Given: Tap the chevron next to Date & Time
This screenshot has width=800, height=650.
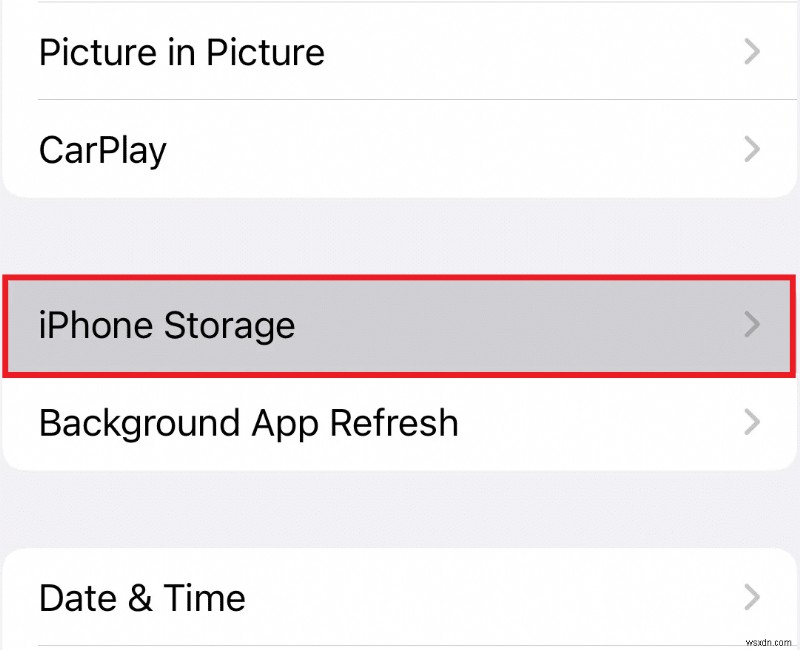Looking at the screenshot, I should pos(751,597).
